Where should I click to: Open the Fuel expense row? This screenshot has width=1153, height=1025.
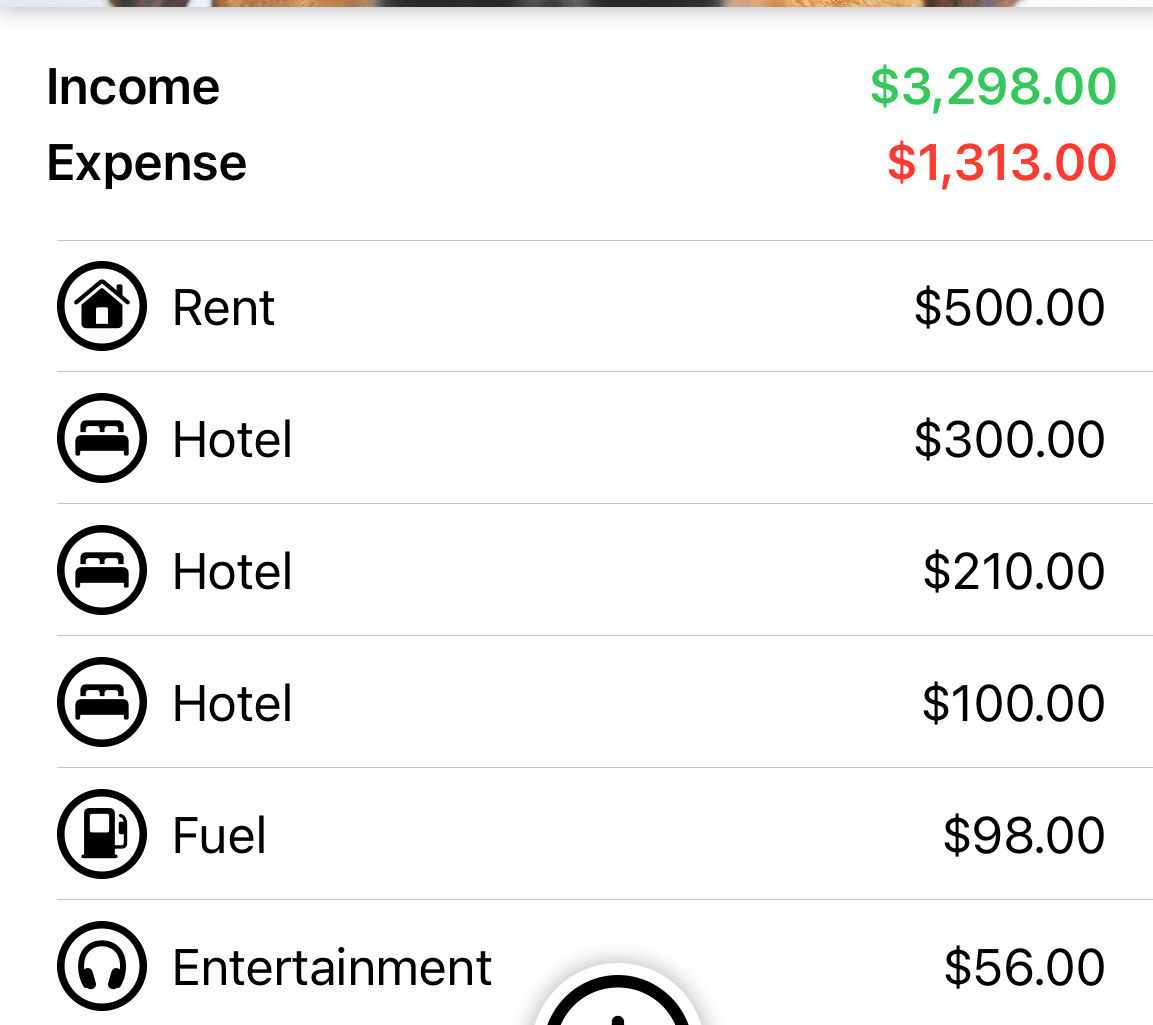[604, 834]
